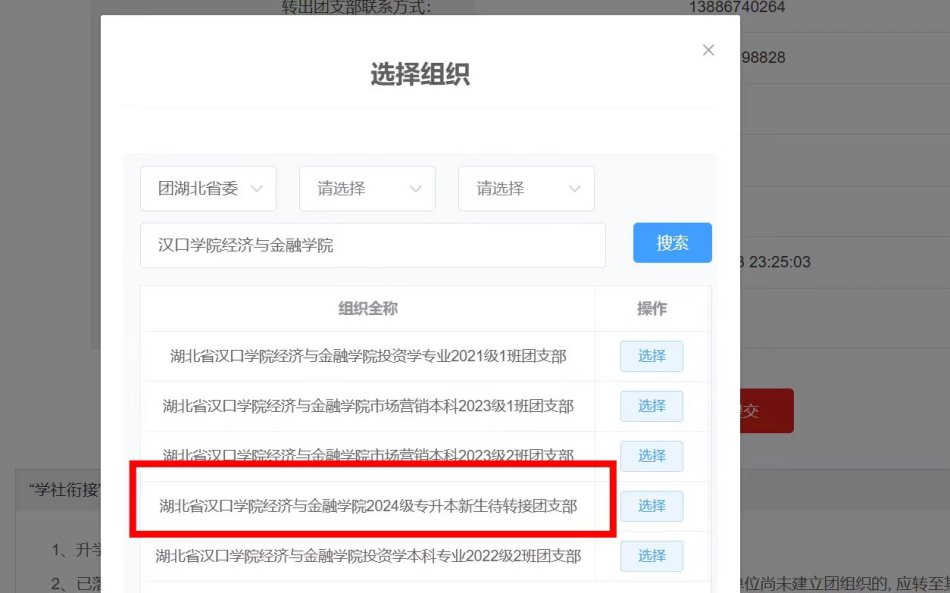Click the 组织全称 column header
Viewport: 950px width, 593px height.
coord(369,309)
